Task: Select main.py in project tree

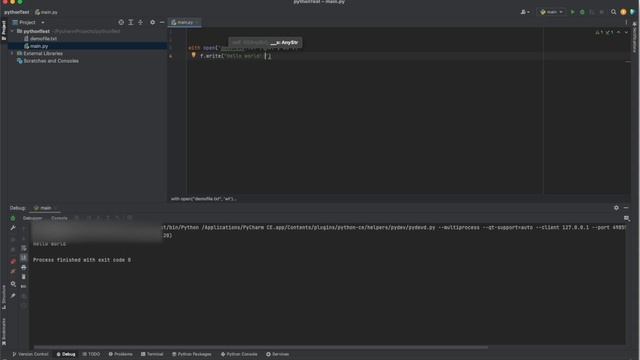Action: pyautogui.click(x=39, y=46)
